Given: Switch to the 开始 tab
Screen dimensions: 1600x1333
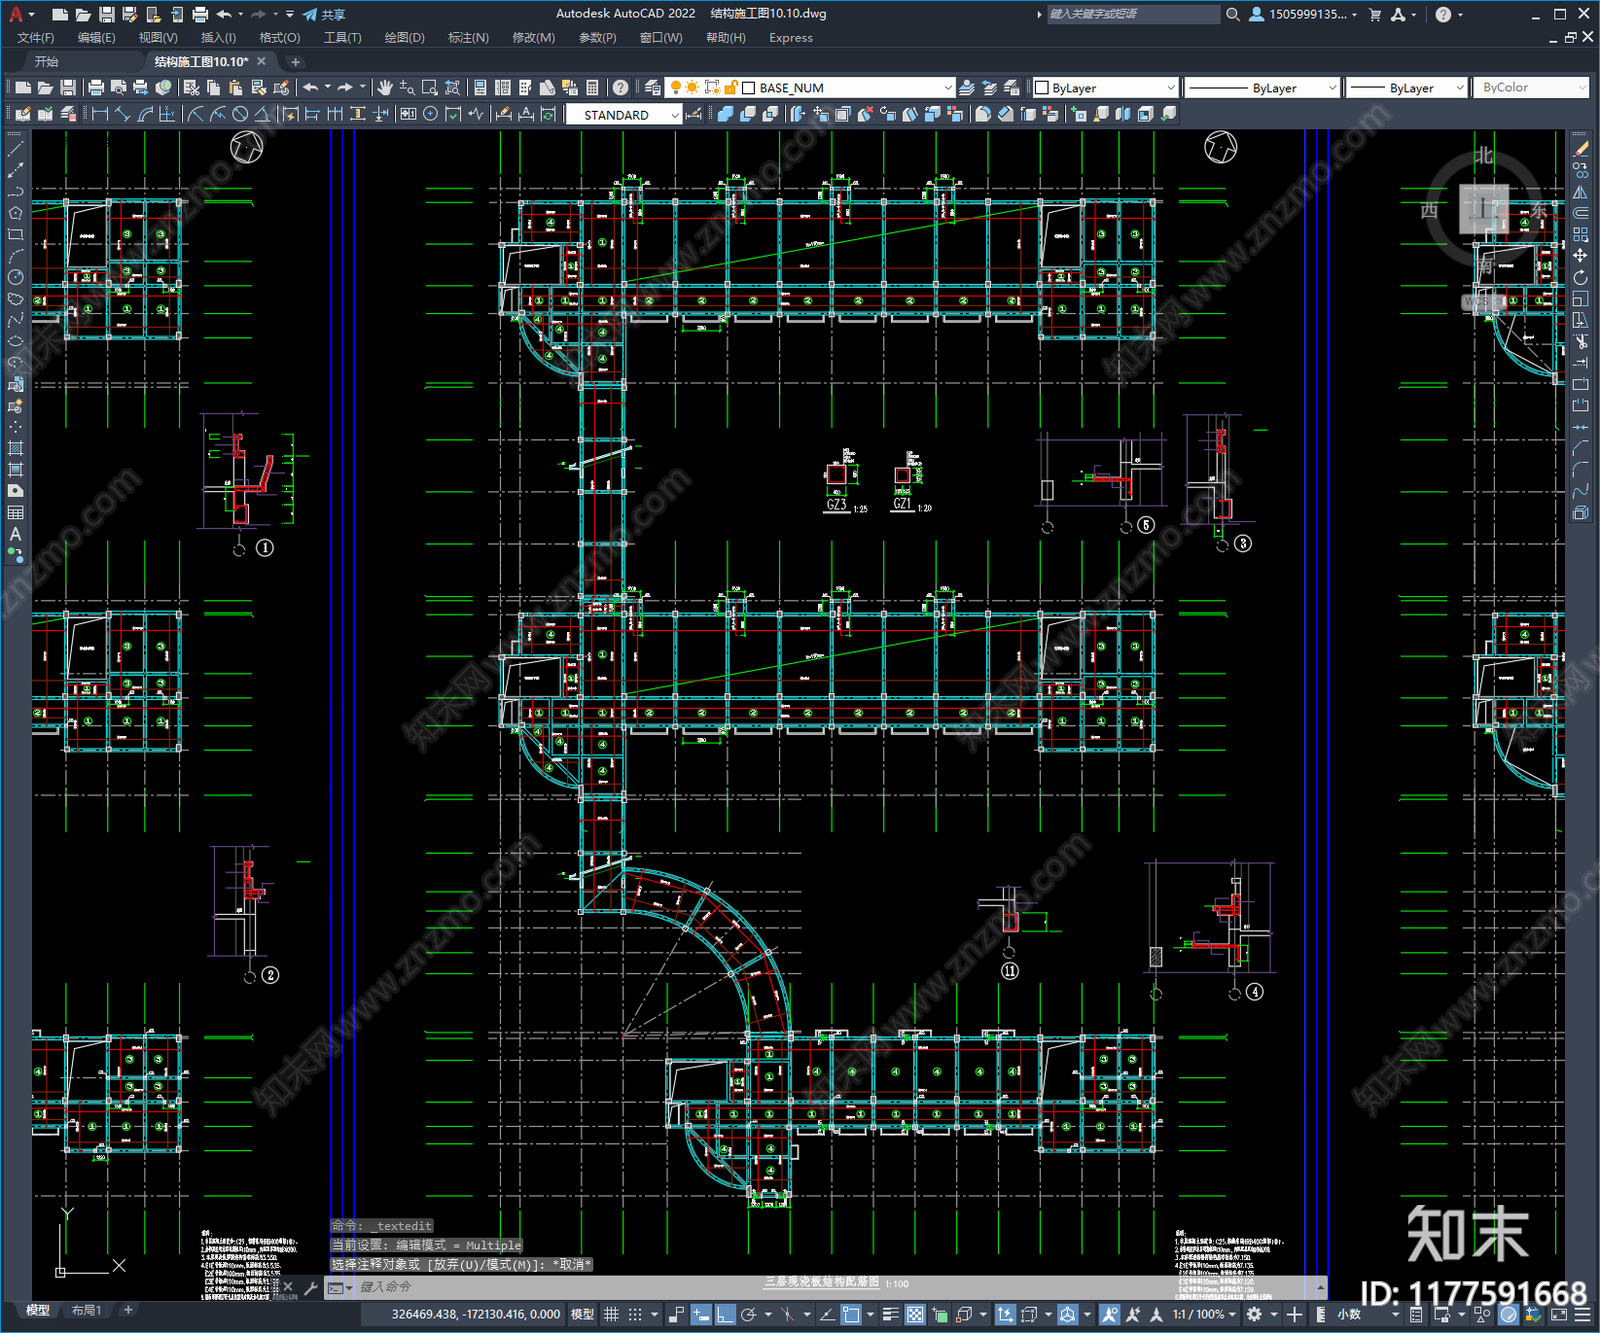Looking at the screenshot, I should click(x=47, y=62).
